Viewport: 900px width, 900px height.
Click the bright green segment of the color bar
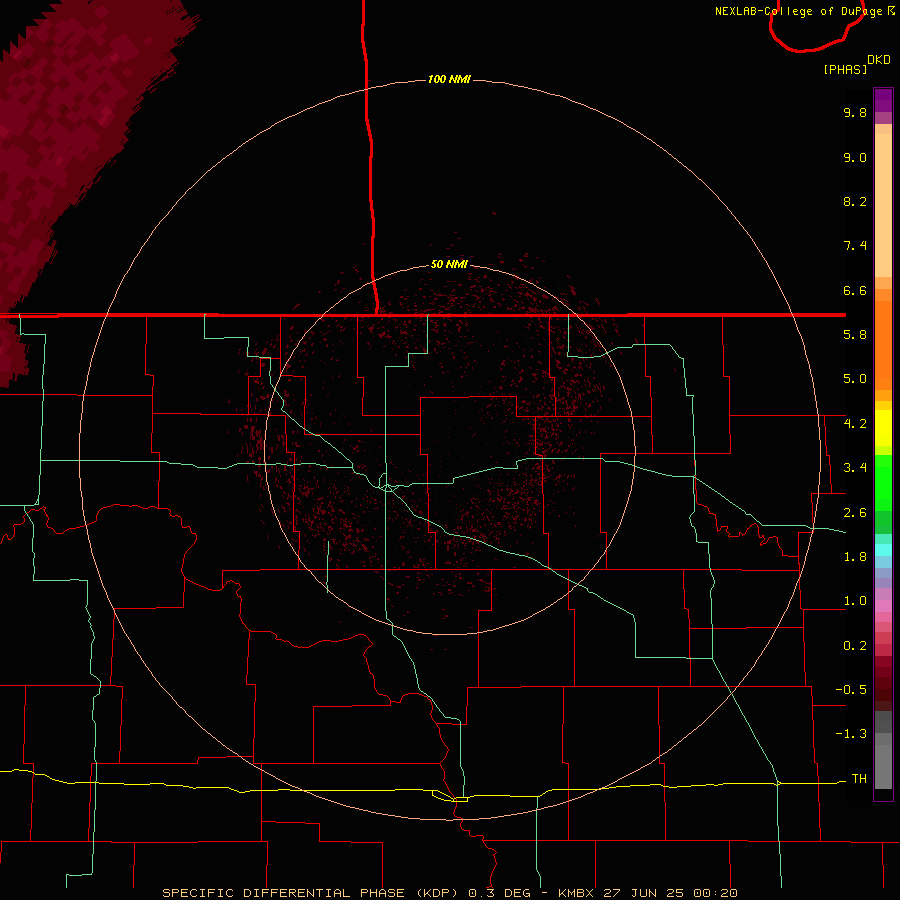883,483
